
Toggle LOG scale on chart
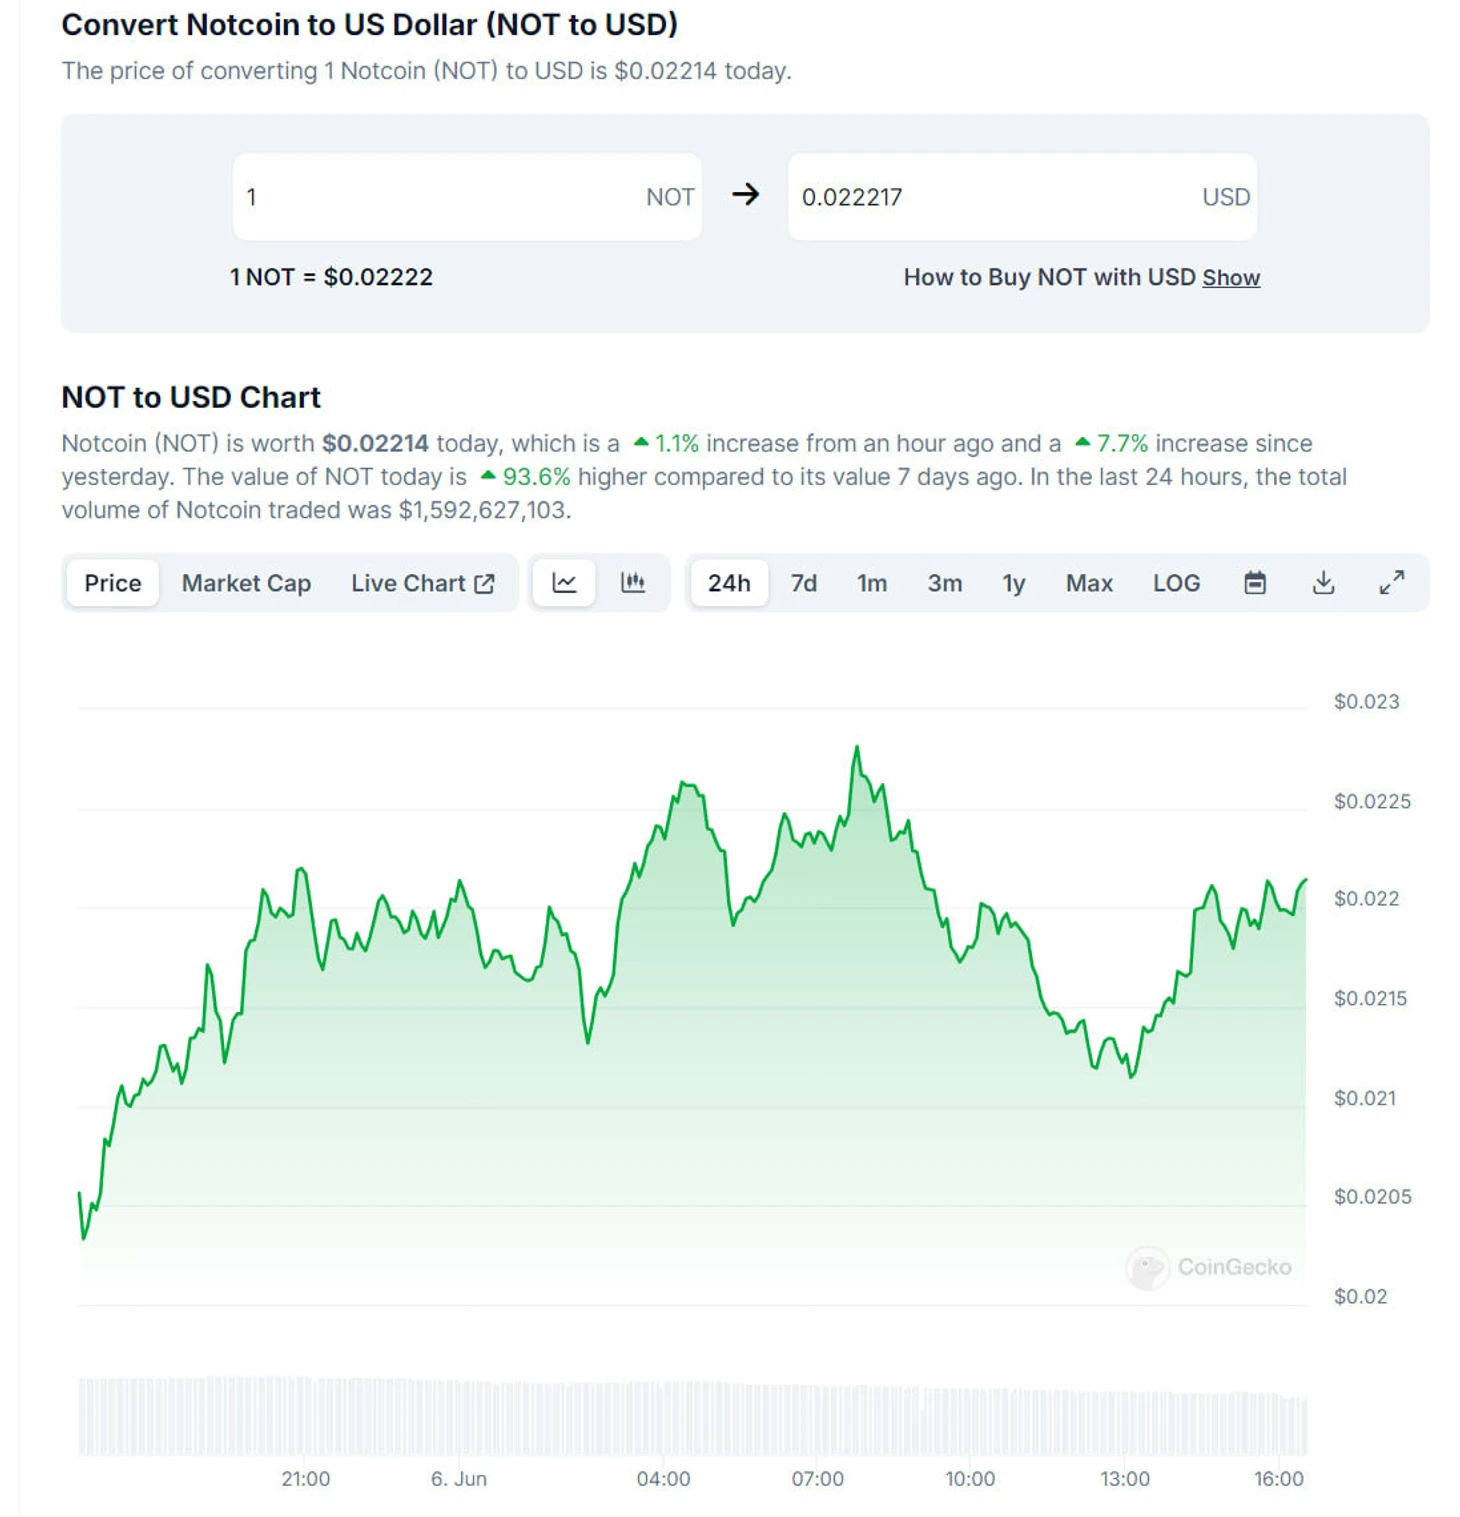(x=1176, y=583)
